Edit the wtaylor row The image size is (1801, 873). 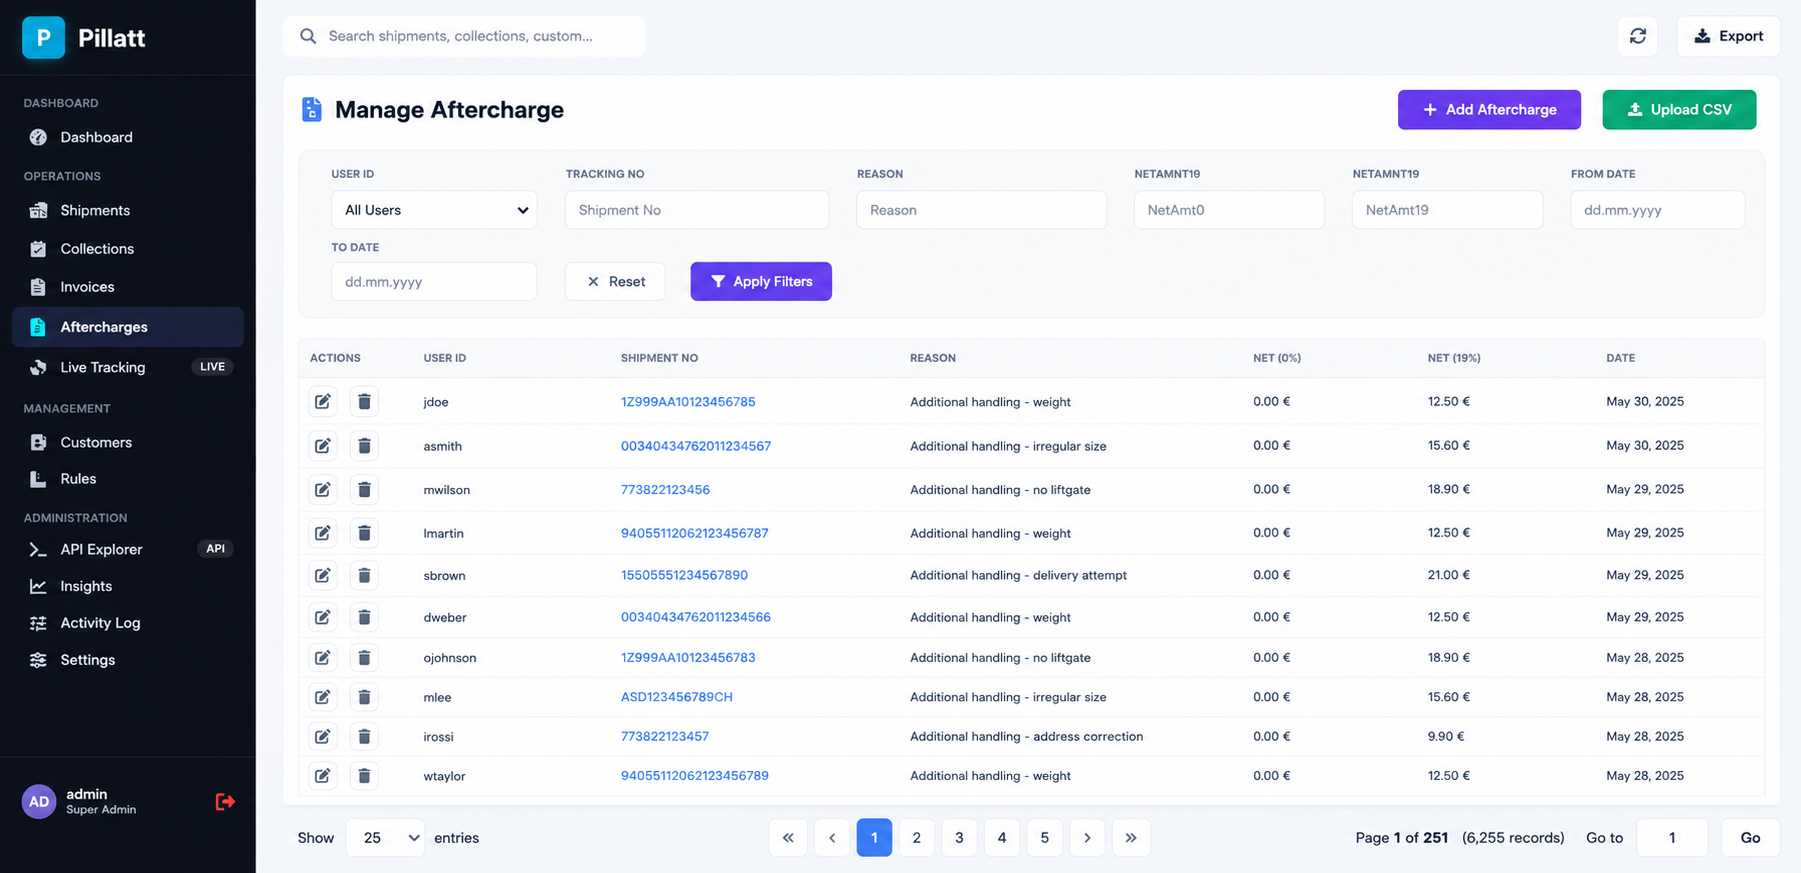[322, 775]
